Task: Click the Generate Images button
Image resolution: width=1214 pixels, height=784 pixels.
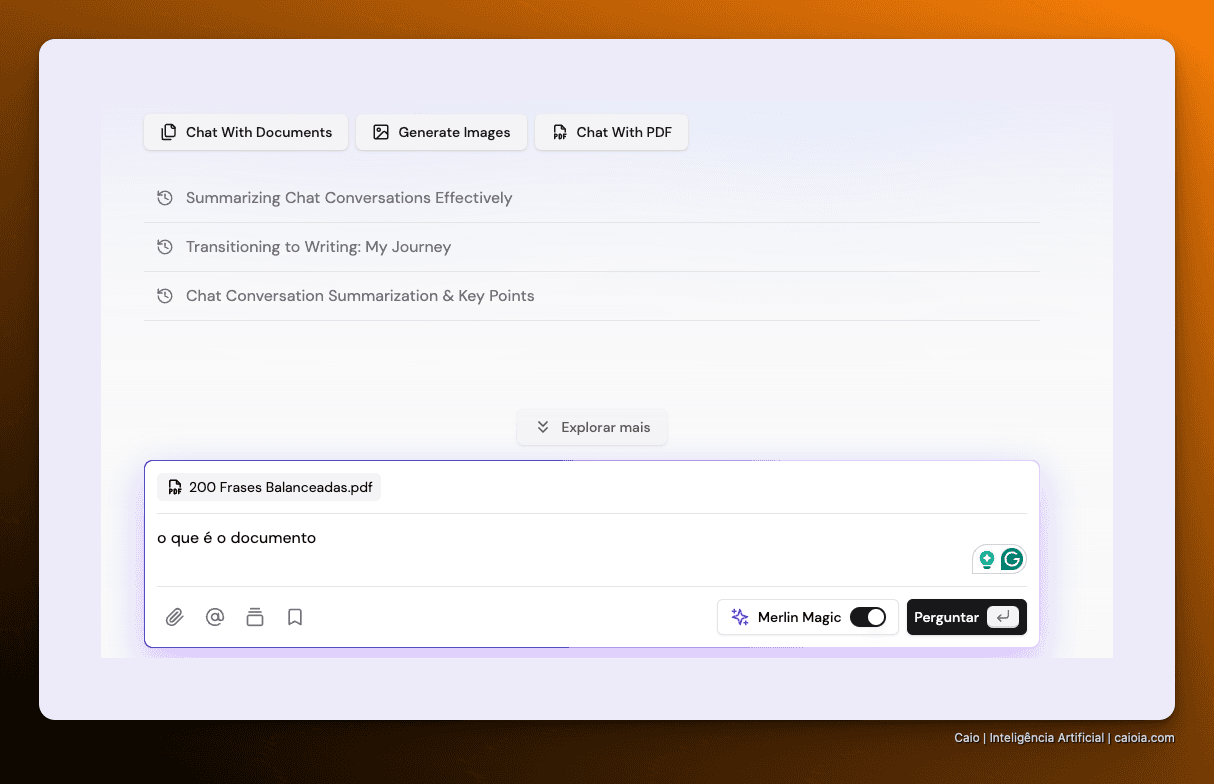Action: (441, 132)
